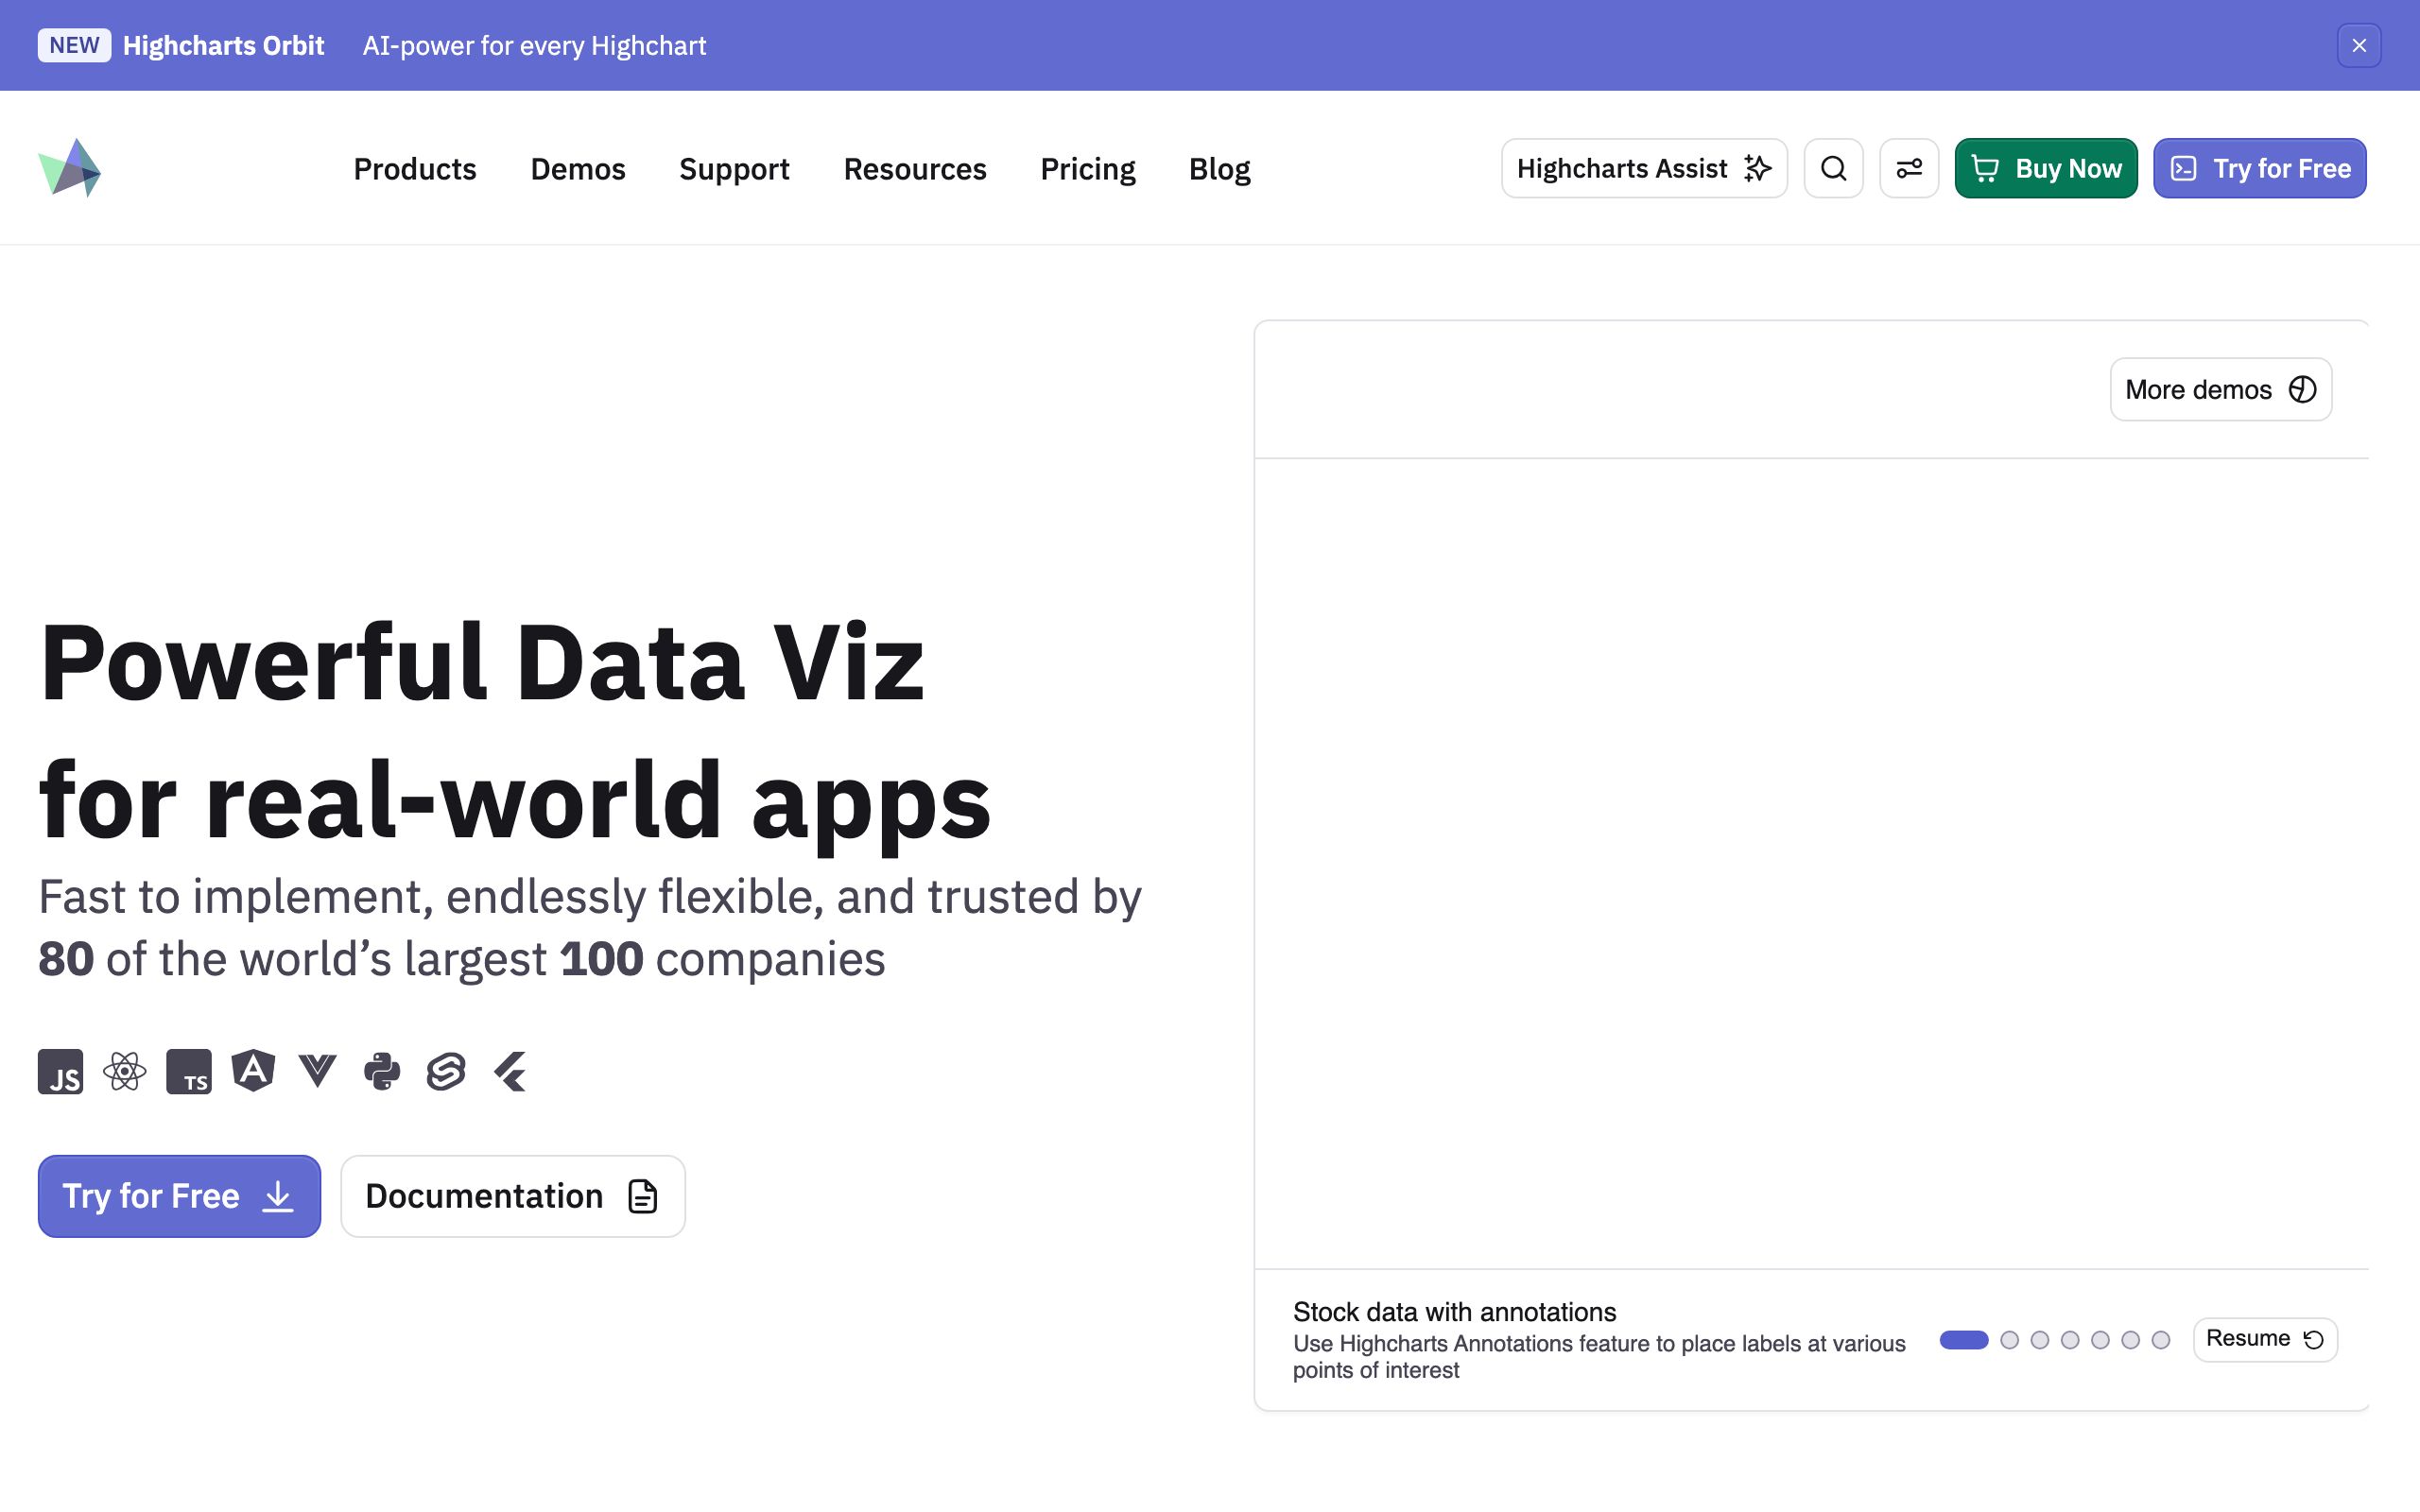Viewport: 2420px width, 1512px height.
Task: Select the sixth demo carousel dot
Action: [2130, 1340]
